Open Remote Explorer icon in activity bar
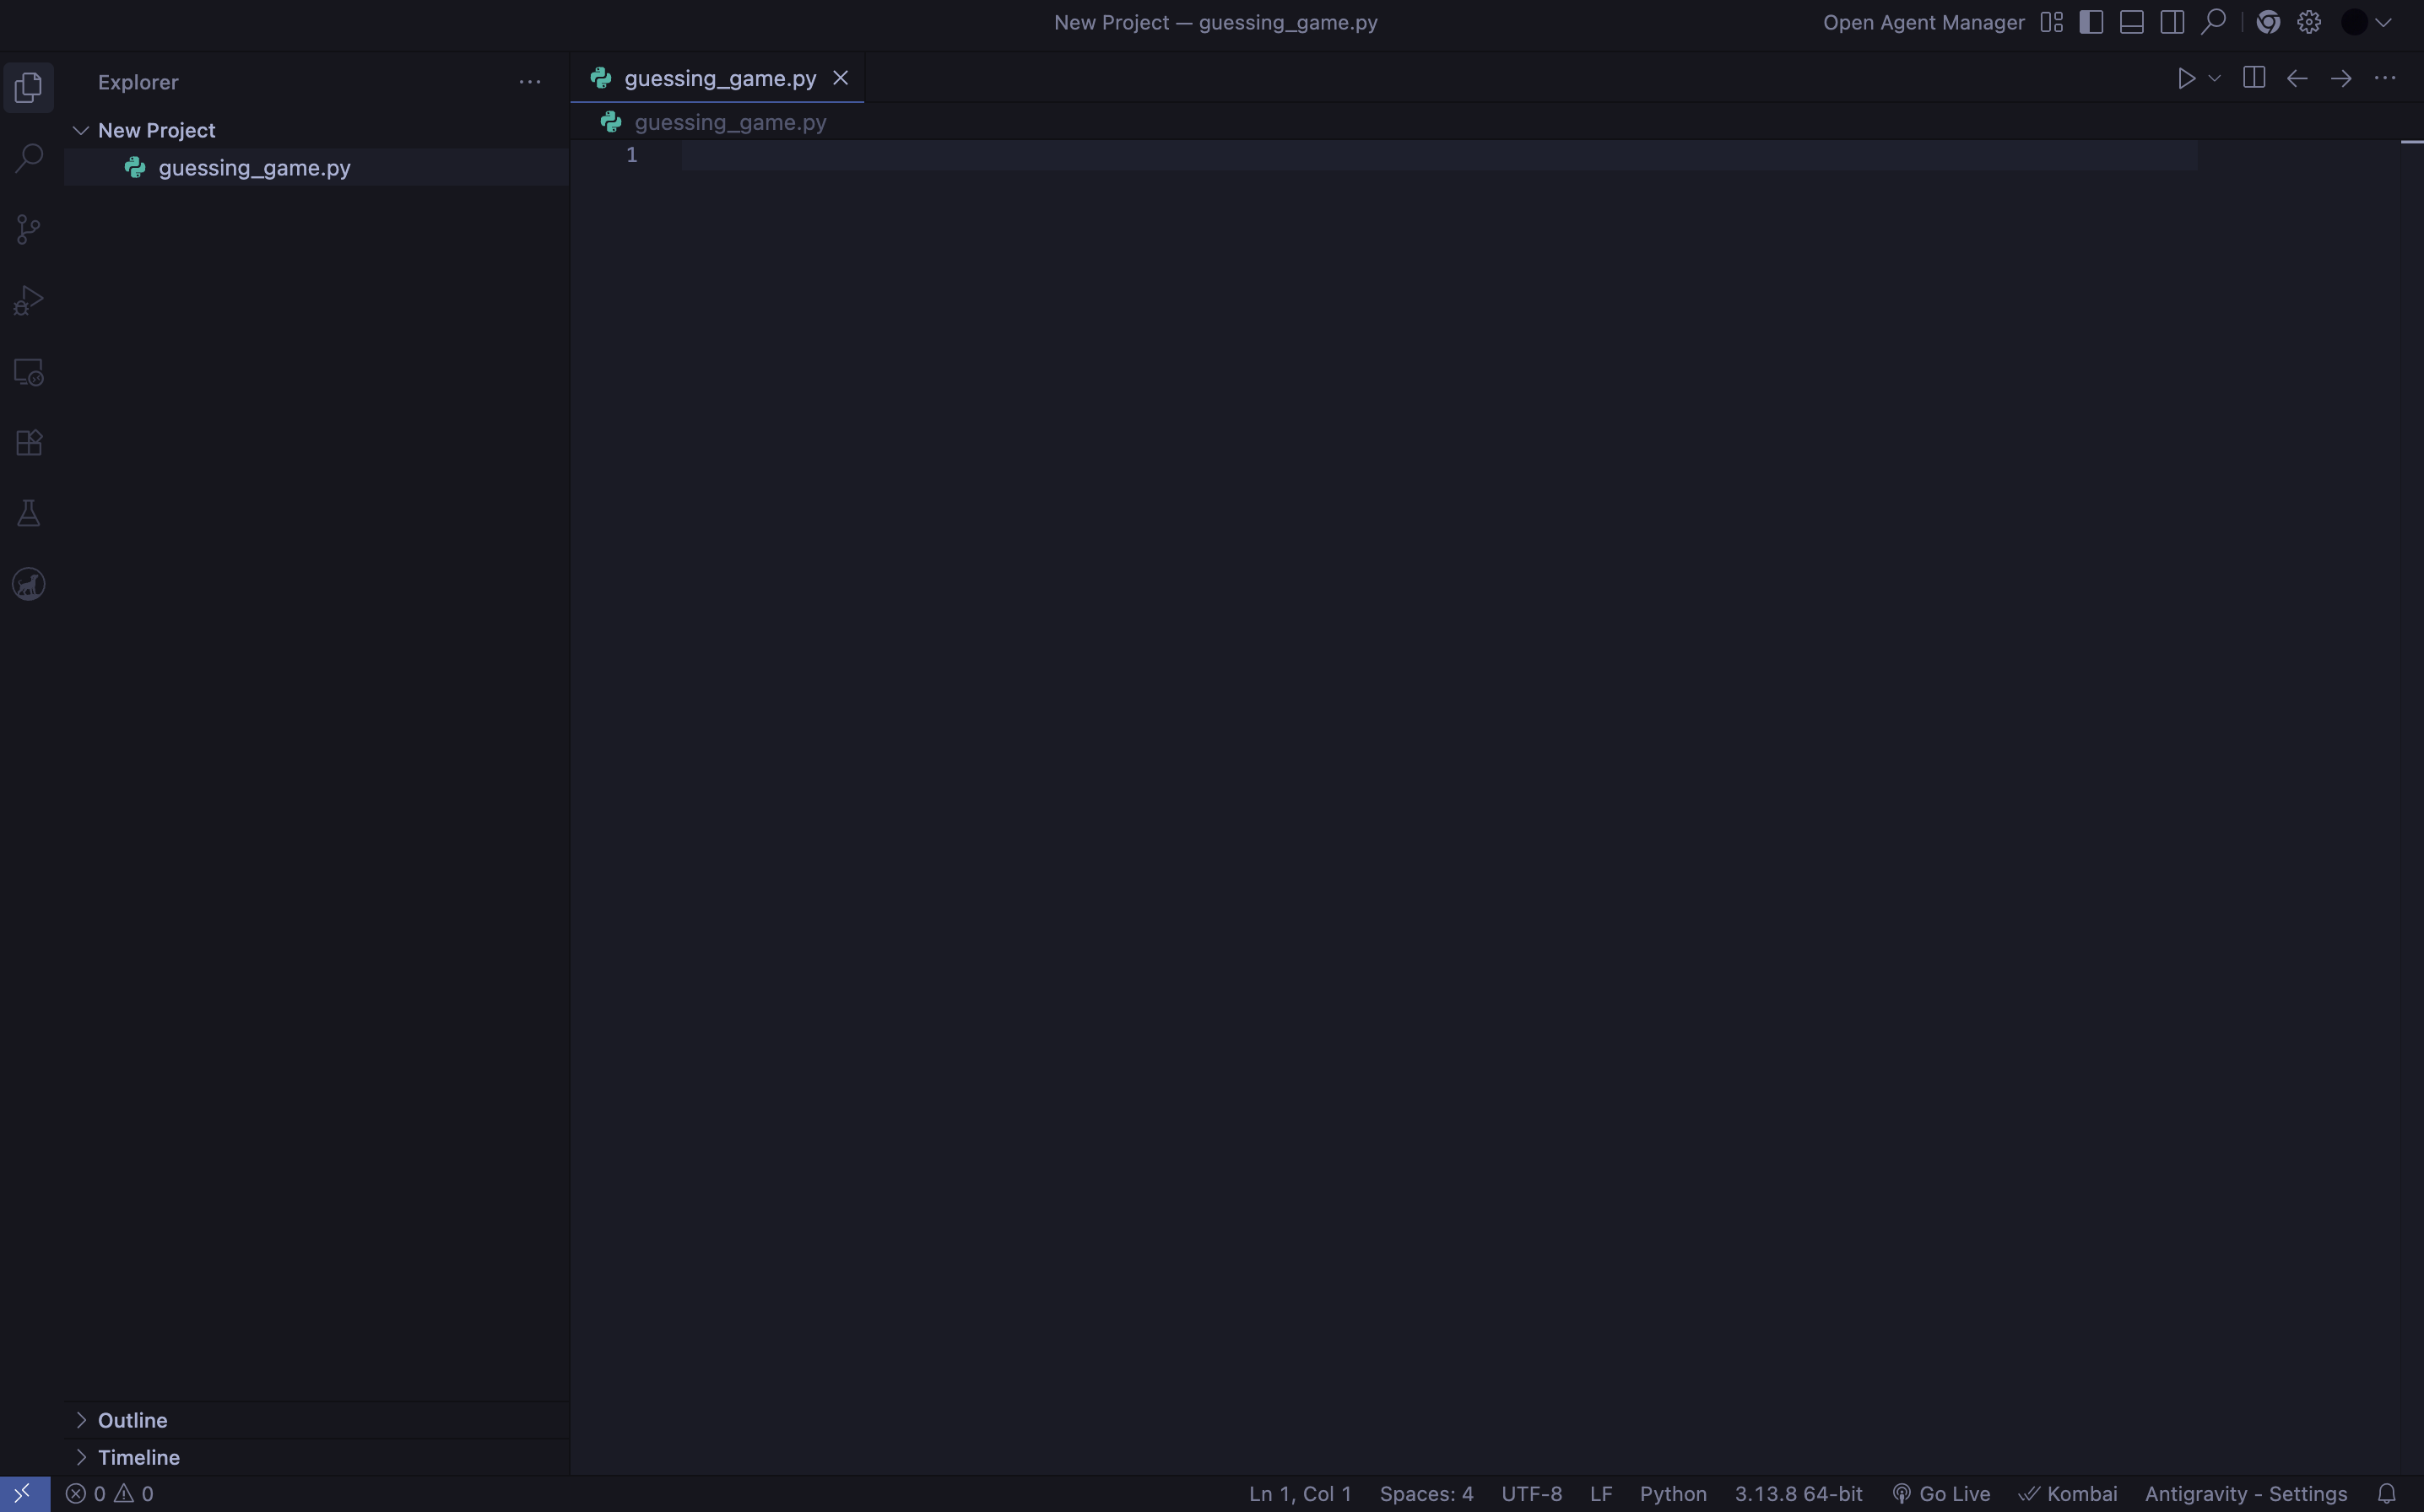The width and height of the screenshot is (2424, 1512). (x=29, y=372)
